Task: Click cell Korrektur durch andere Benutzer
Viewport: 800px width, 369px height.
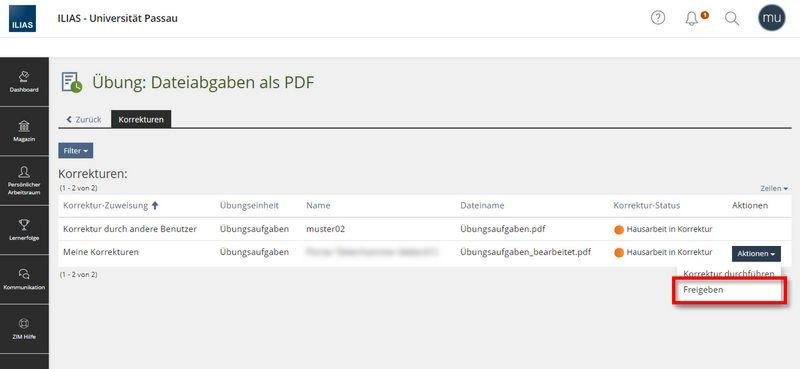Action: pyautogui.click(x=130, y=229)
